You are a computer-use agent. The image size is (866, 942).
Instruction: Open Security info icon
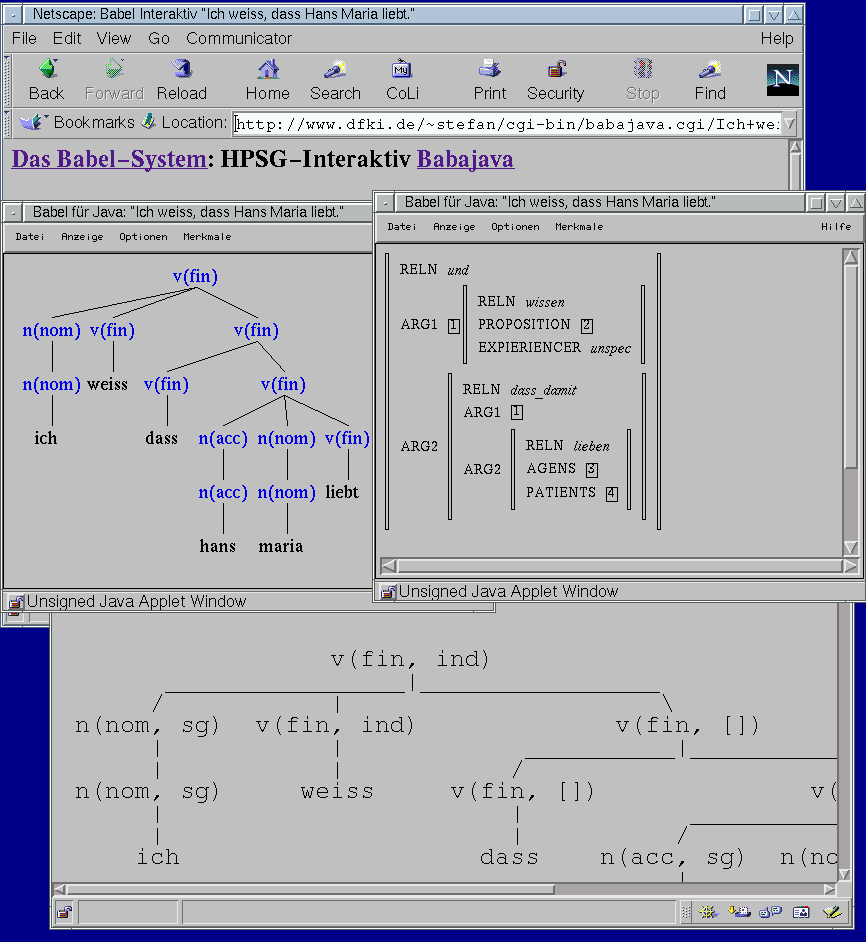point(556,69)
